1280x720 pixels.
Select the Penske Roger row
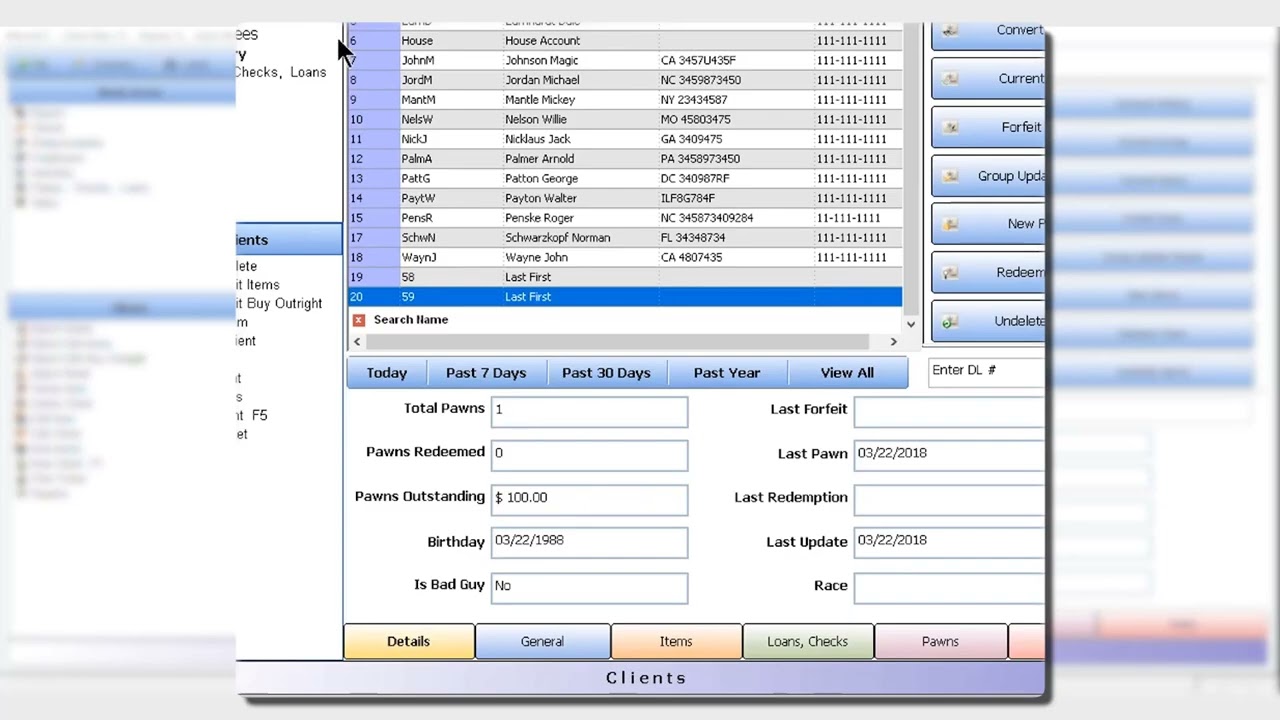coord(625,218)
